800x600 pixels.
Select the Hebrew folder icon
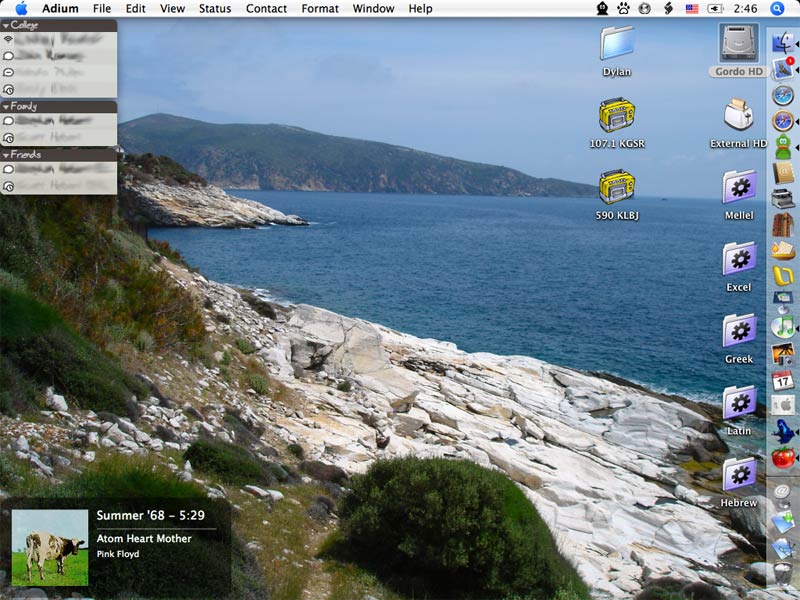pyautogui.click(x=739, y=474)
